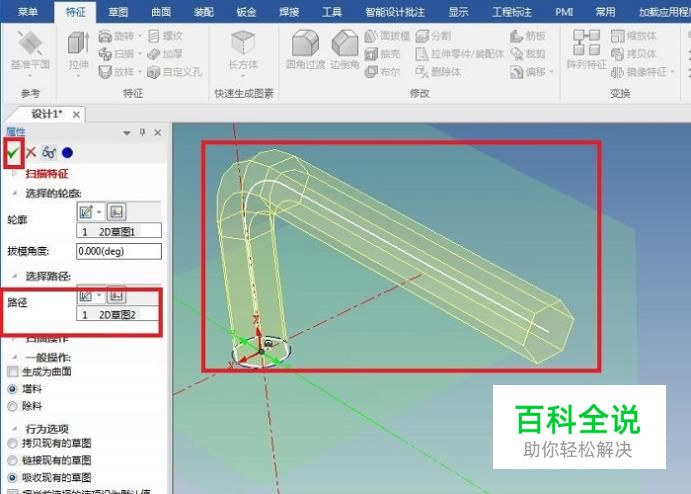Select the 裁剪 trim tool
This screenshot has width=691, height=494.
528,54
